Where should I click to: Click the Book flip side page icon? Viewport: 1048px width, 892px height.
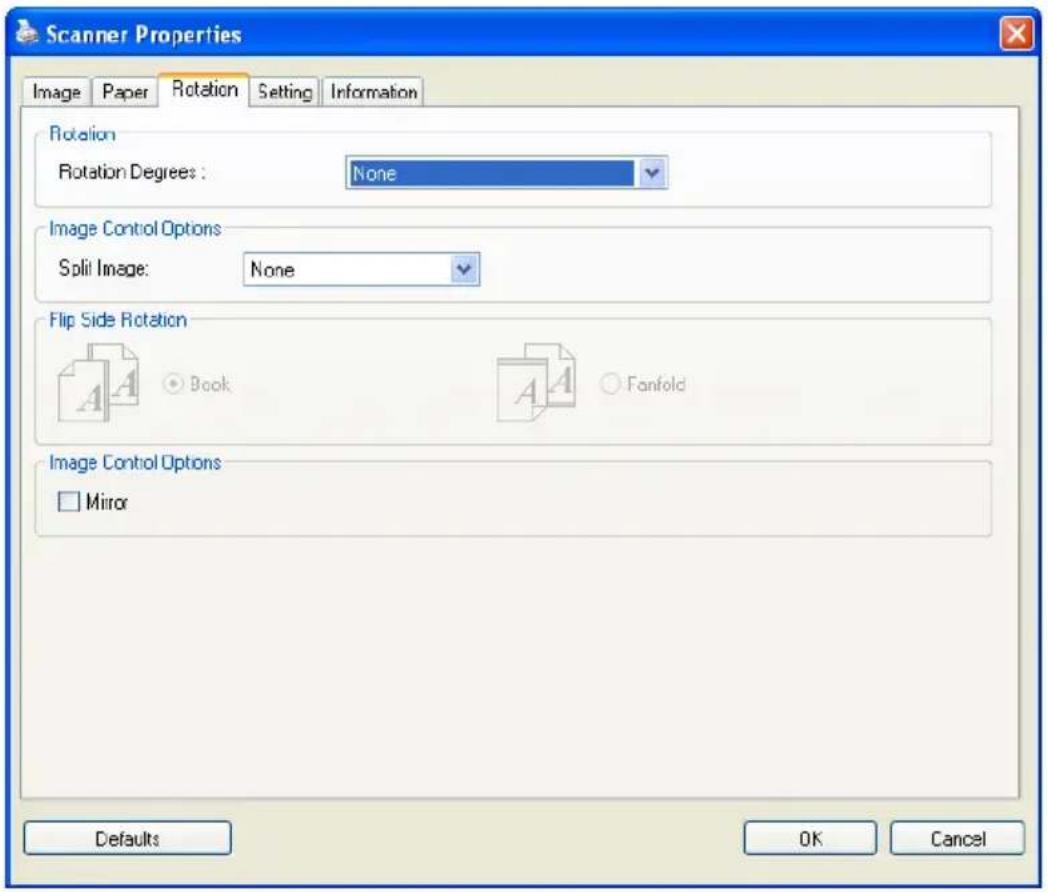coord(99,383)
